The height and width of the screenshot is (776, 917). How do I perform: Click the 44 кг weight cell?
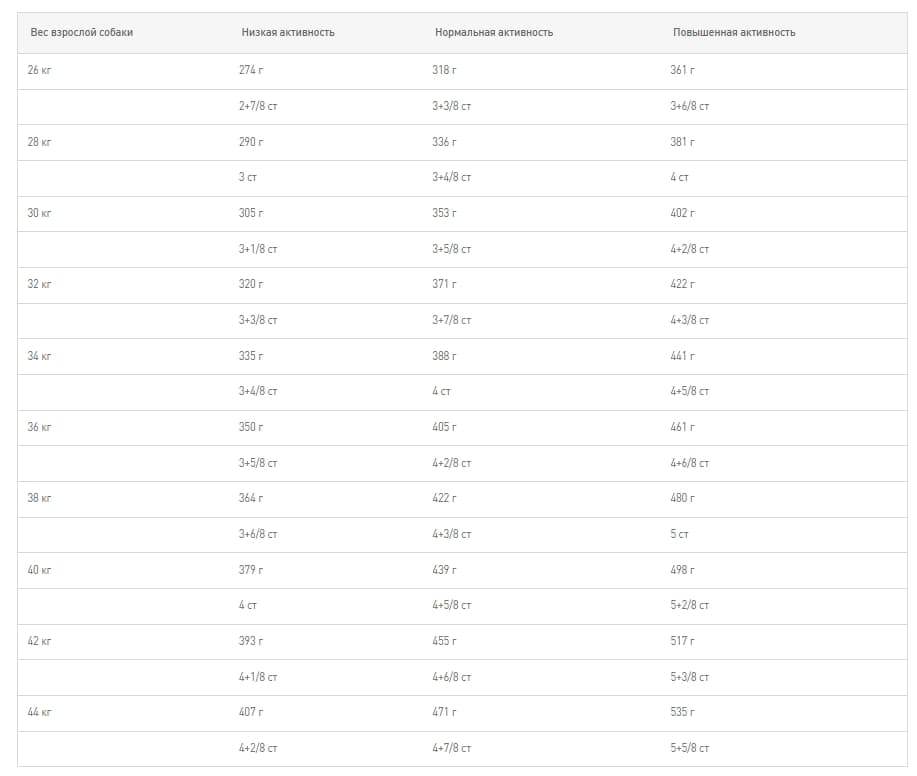click(x=40, y=712)
